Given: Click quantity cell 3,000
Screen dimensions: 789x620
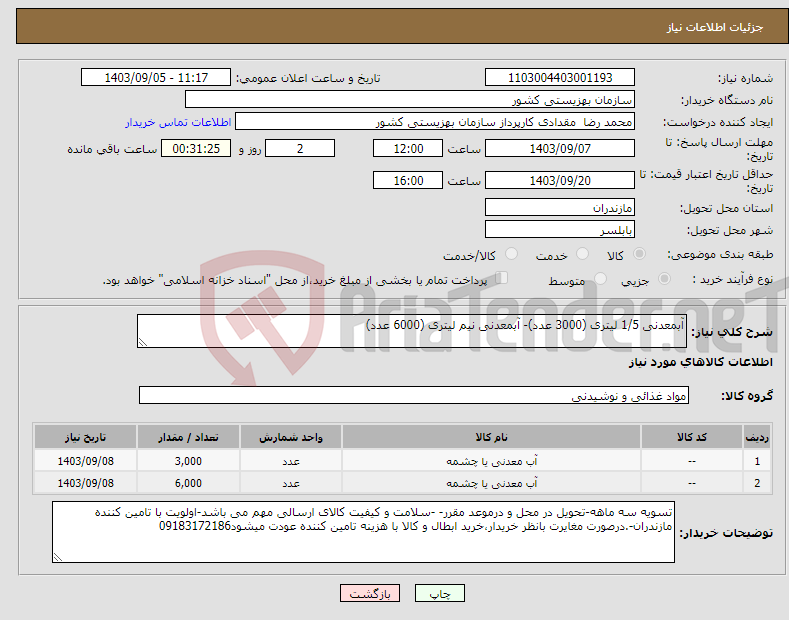Looking at the screenshot, I should click(188, 461).
